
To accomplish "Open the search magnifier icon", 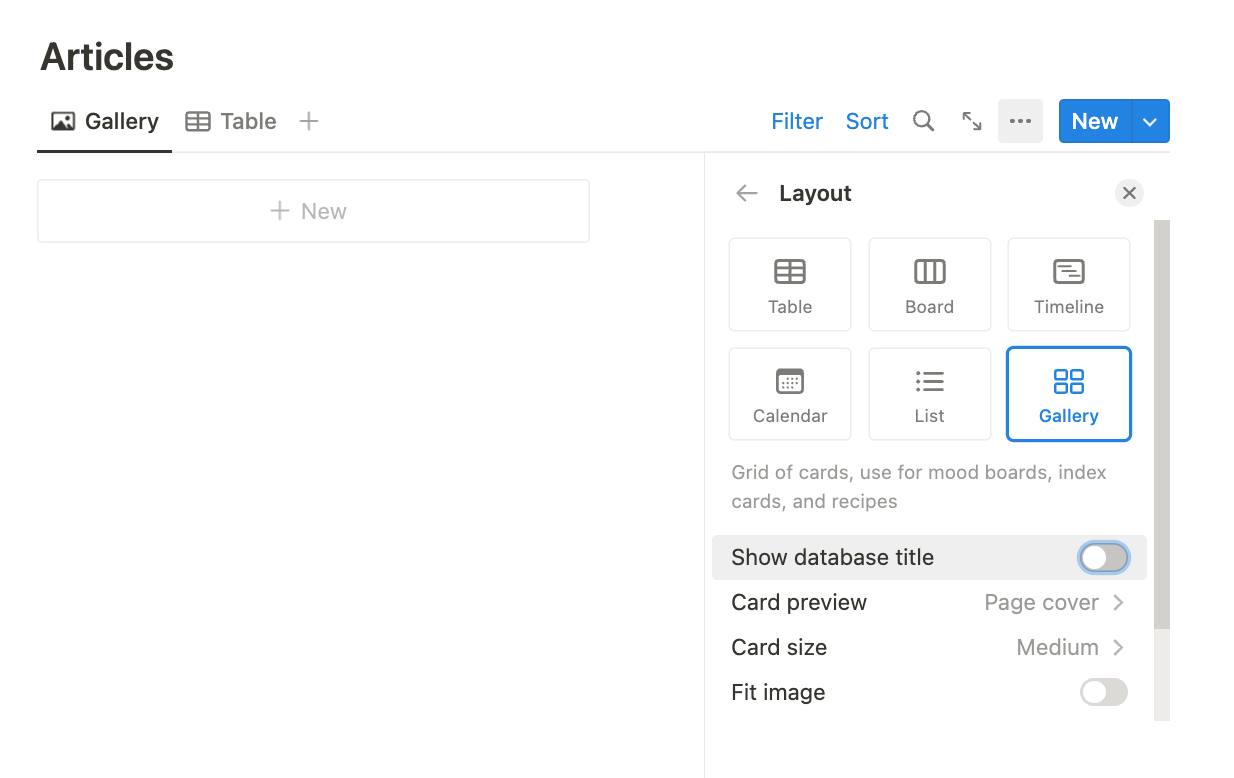I will 923,121.
